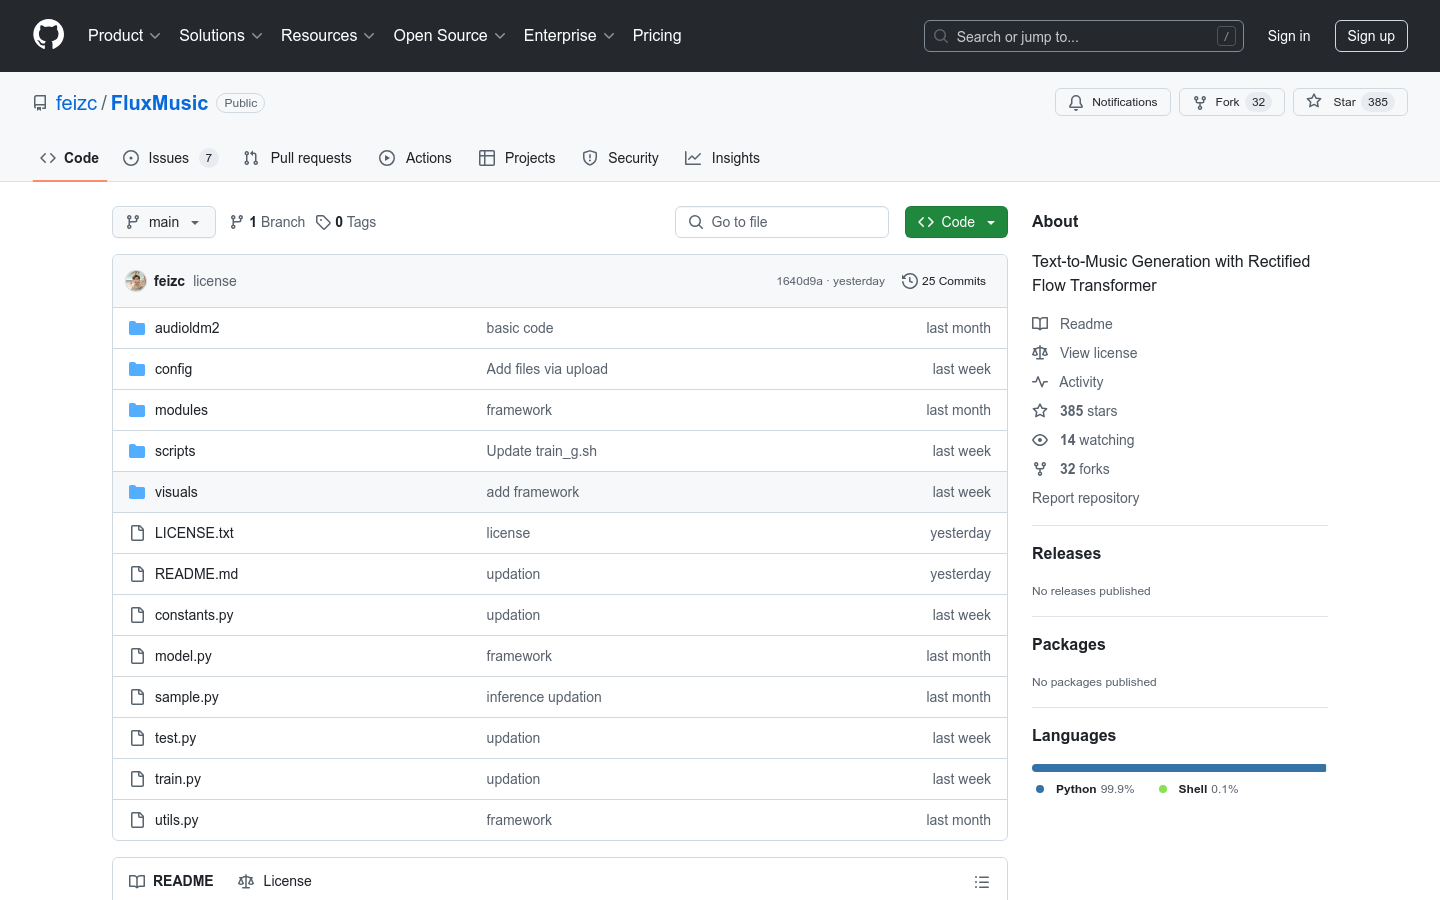Click the modules folder icon
Screen dimensions: 1440x900
[137, 410]
